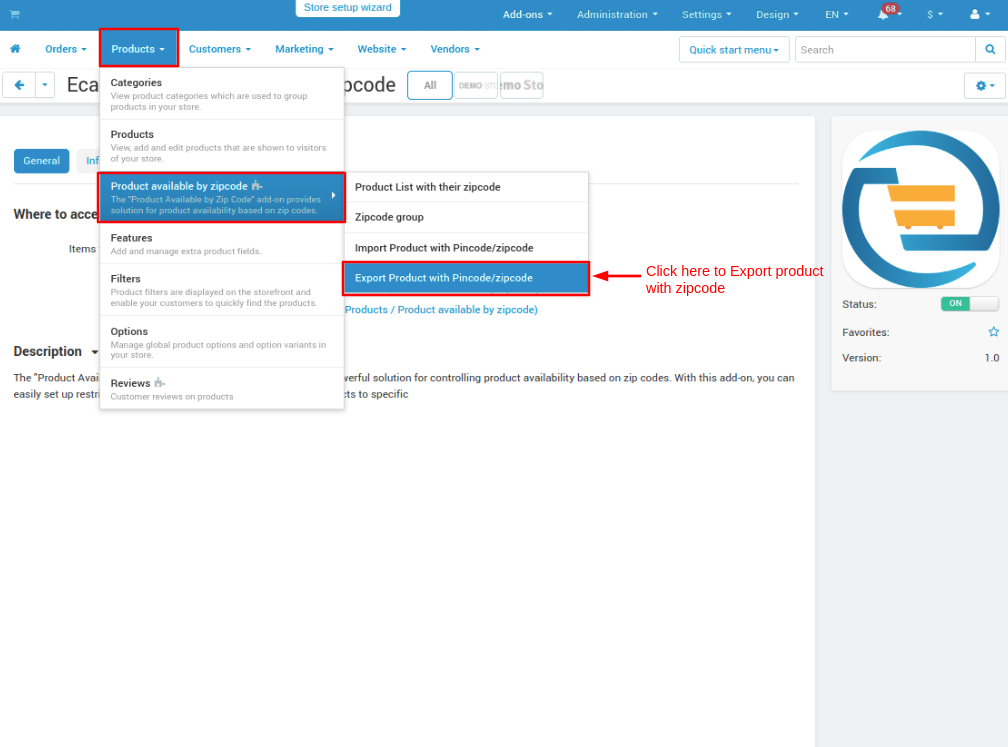Image resolution: width=1008 pixels, height=747 pixels.
Task: Open the Website menu
Action: pos(381,49)
